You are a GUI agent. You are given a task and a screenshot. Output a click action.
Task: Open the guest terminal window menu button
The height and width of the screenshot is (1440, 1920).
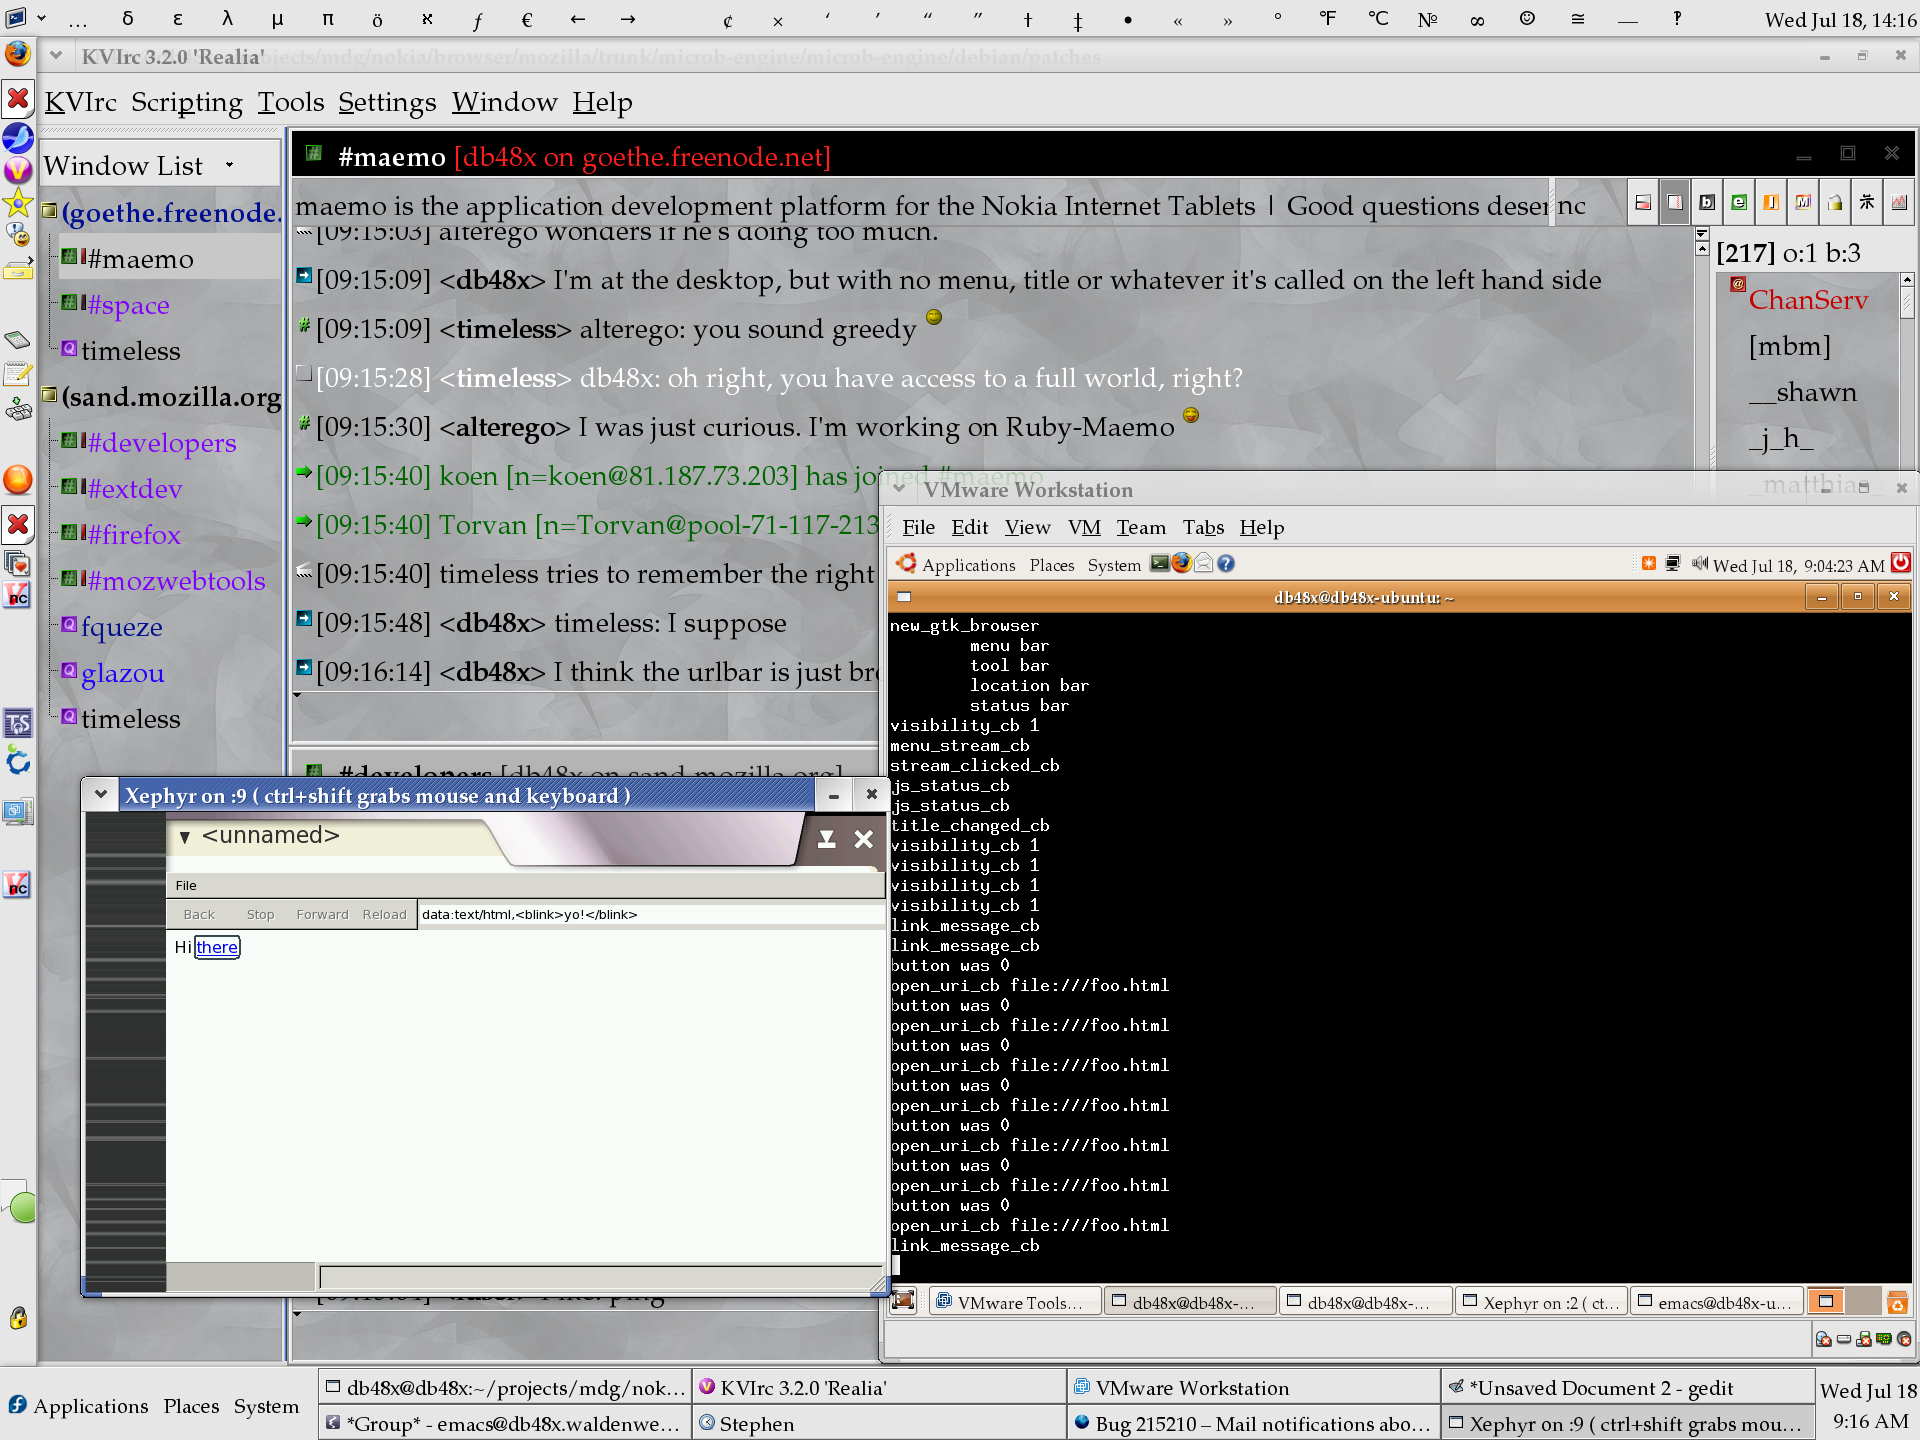coord(904,597)
